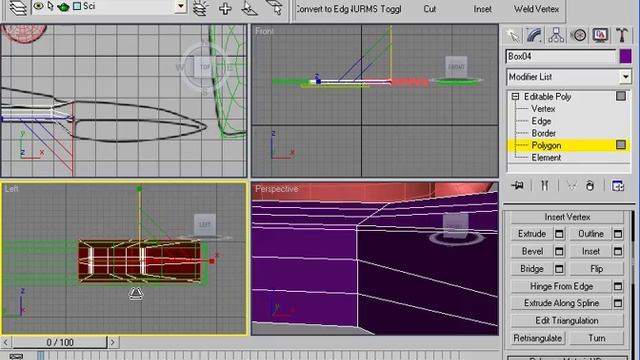640x360 pixels.
Task: Click the Box04 object name field
Action: click(x=560, y=56)
